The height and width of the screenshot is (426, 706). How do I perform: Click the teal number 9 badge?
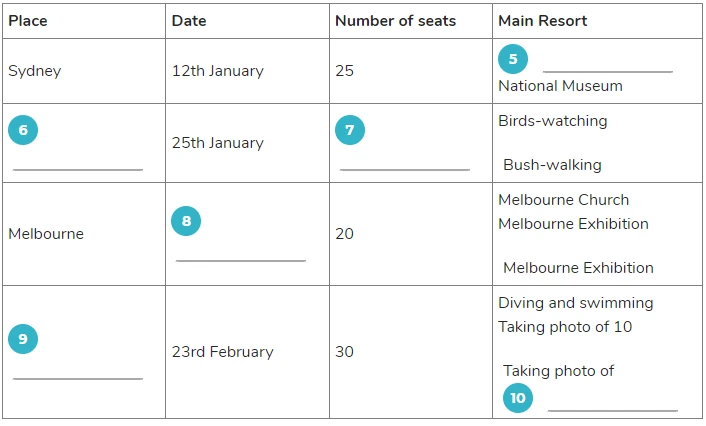[x=23, y=339]
